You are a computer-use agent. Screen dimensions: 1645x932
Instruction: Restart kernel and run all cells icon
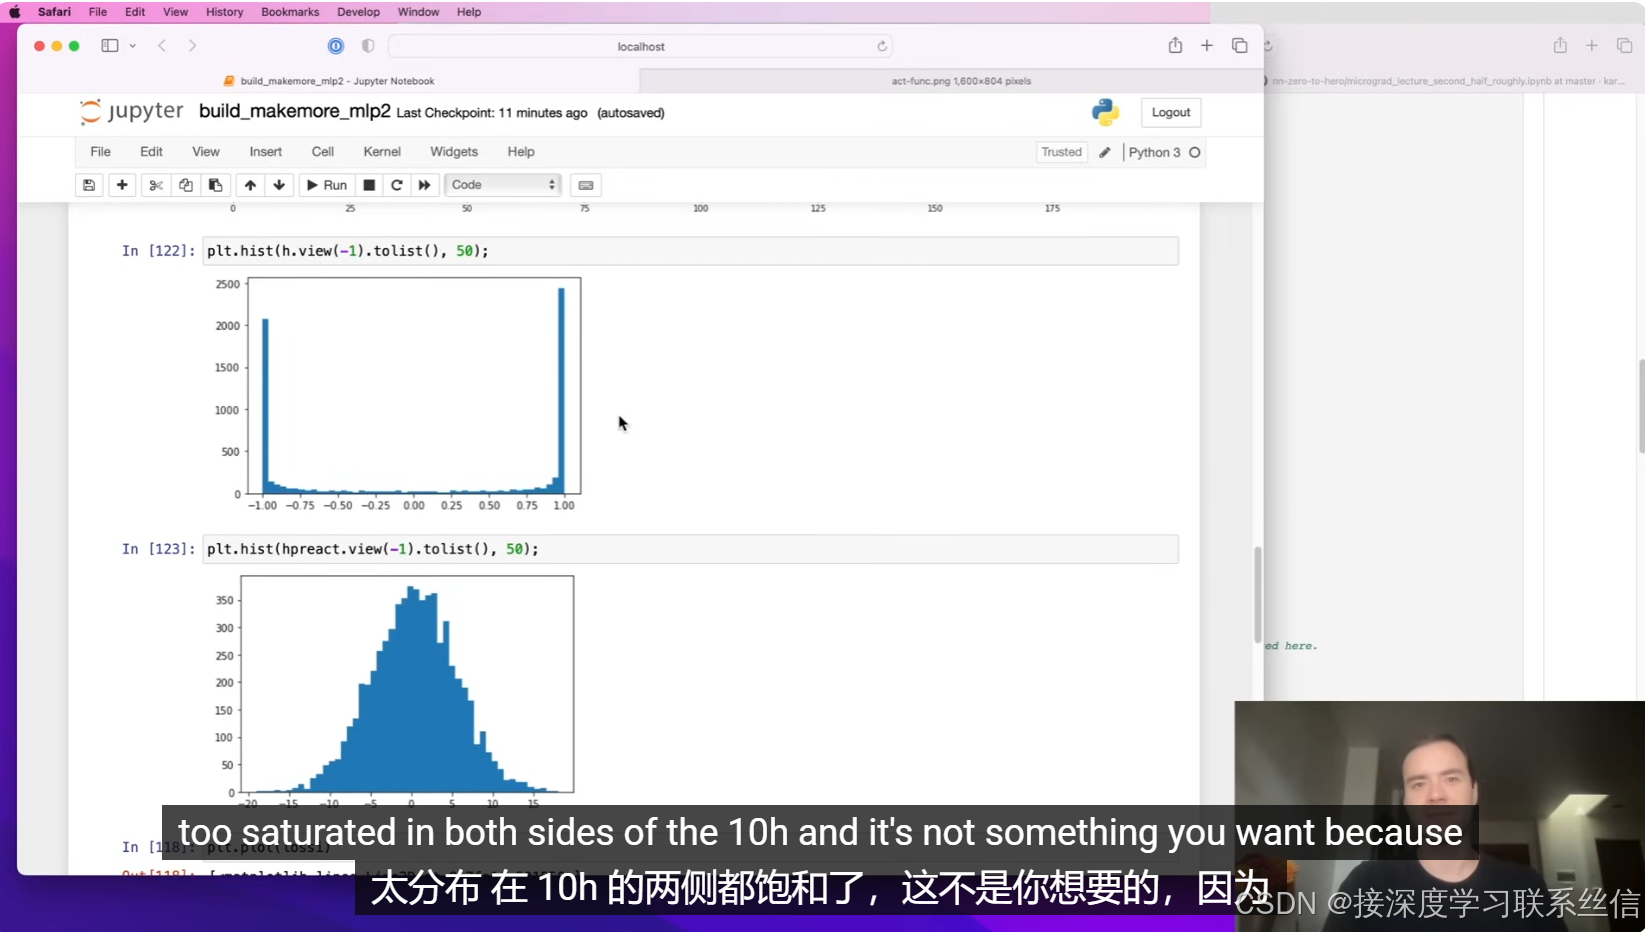425,185
